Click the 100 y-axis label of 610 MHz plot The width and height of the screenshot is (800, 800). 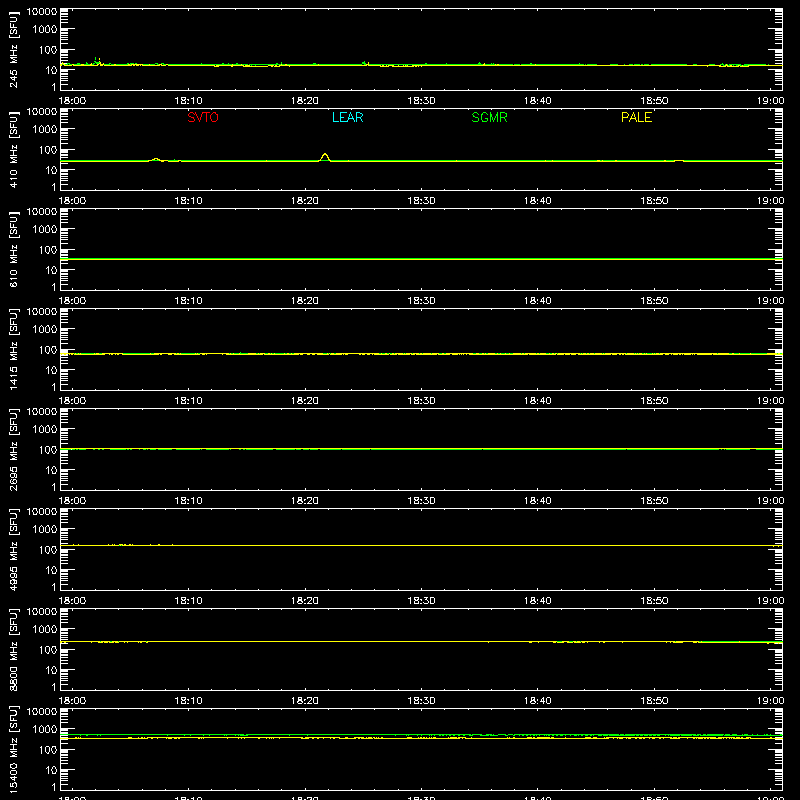point(48,249)
